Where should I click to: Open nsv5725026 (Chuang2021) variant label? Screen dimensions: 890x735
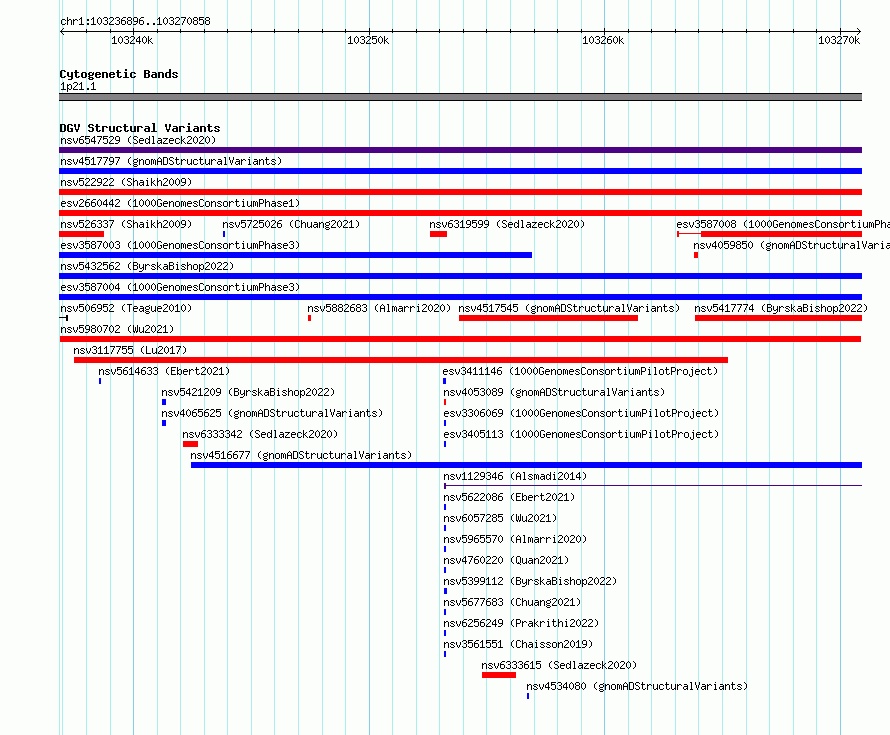pyautogui.click(x=291, y=224)
